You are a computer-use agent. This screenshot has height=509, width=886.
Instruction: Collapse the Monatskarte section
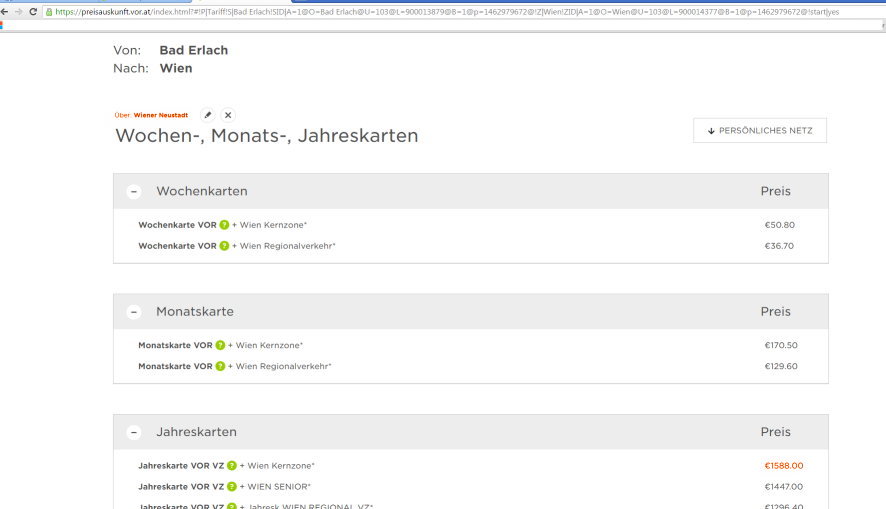[x=134, y=312]
